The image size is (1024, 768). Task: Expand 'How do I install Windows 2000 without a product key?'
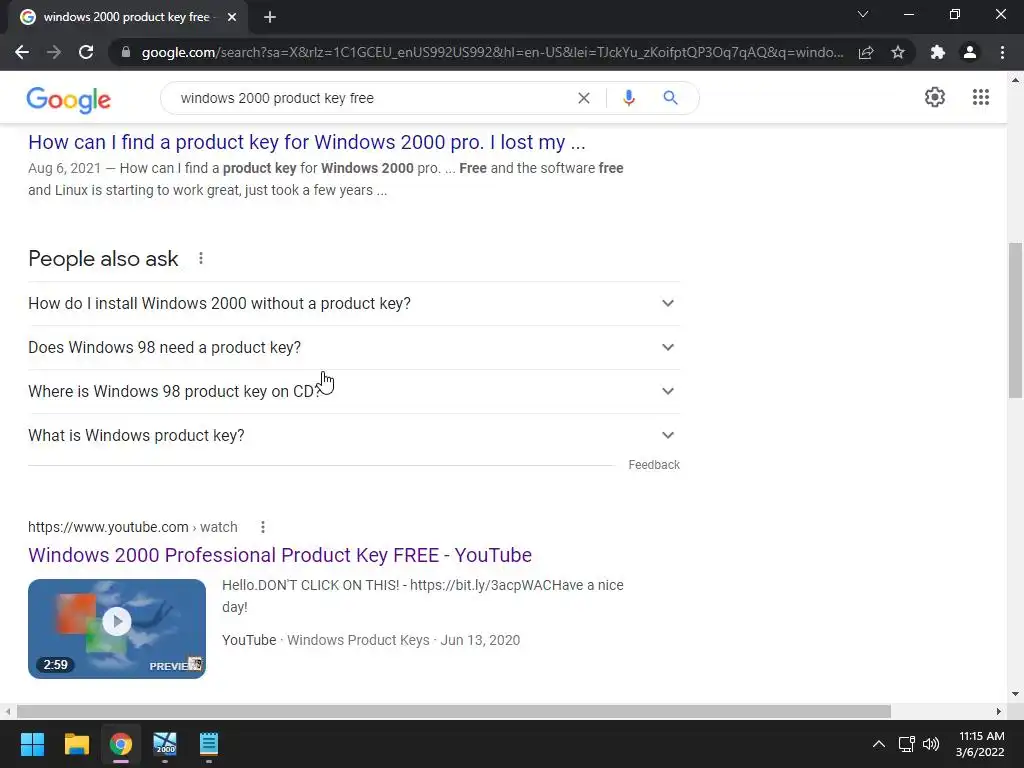click(x=354, y=304)
